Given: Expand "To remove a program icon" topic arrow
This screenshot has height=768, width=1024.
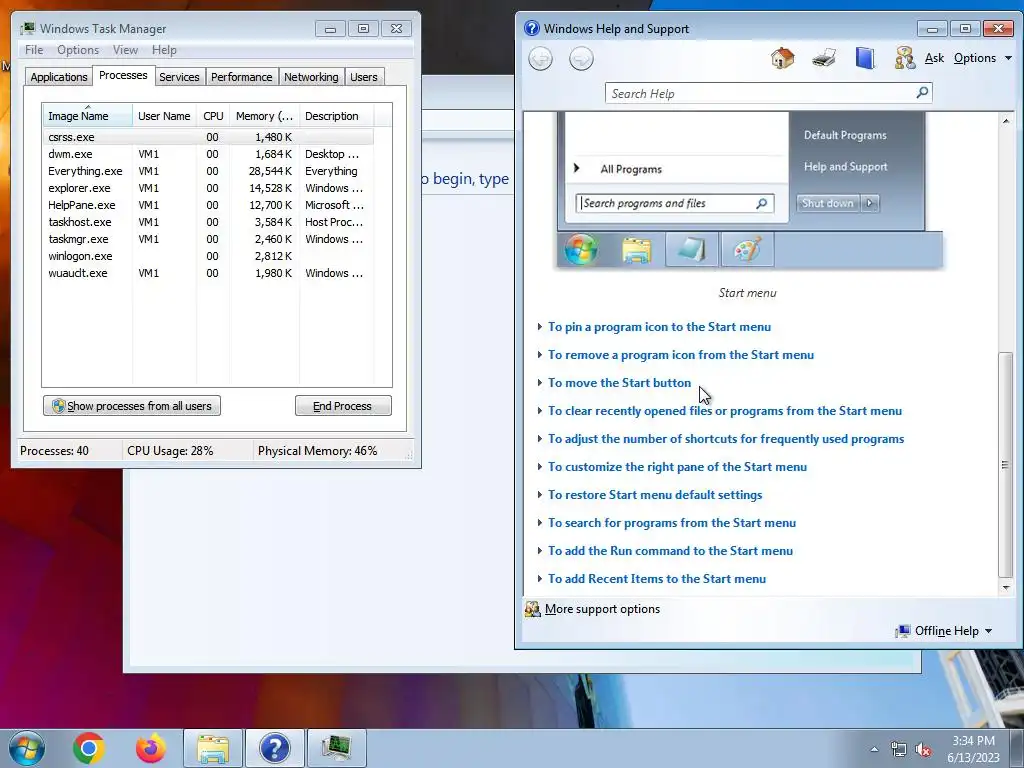Looking at the screenshot, I should (539, 355).
